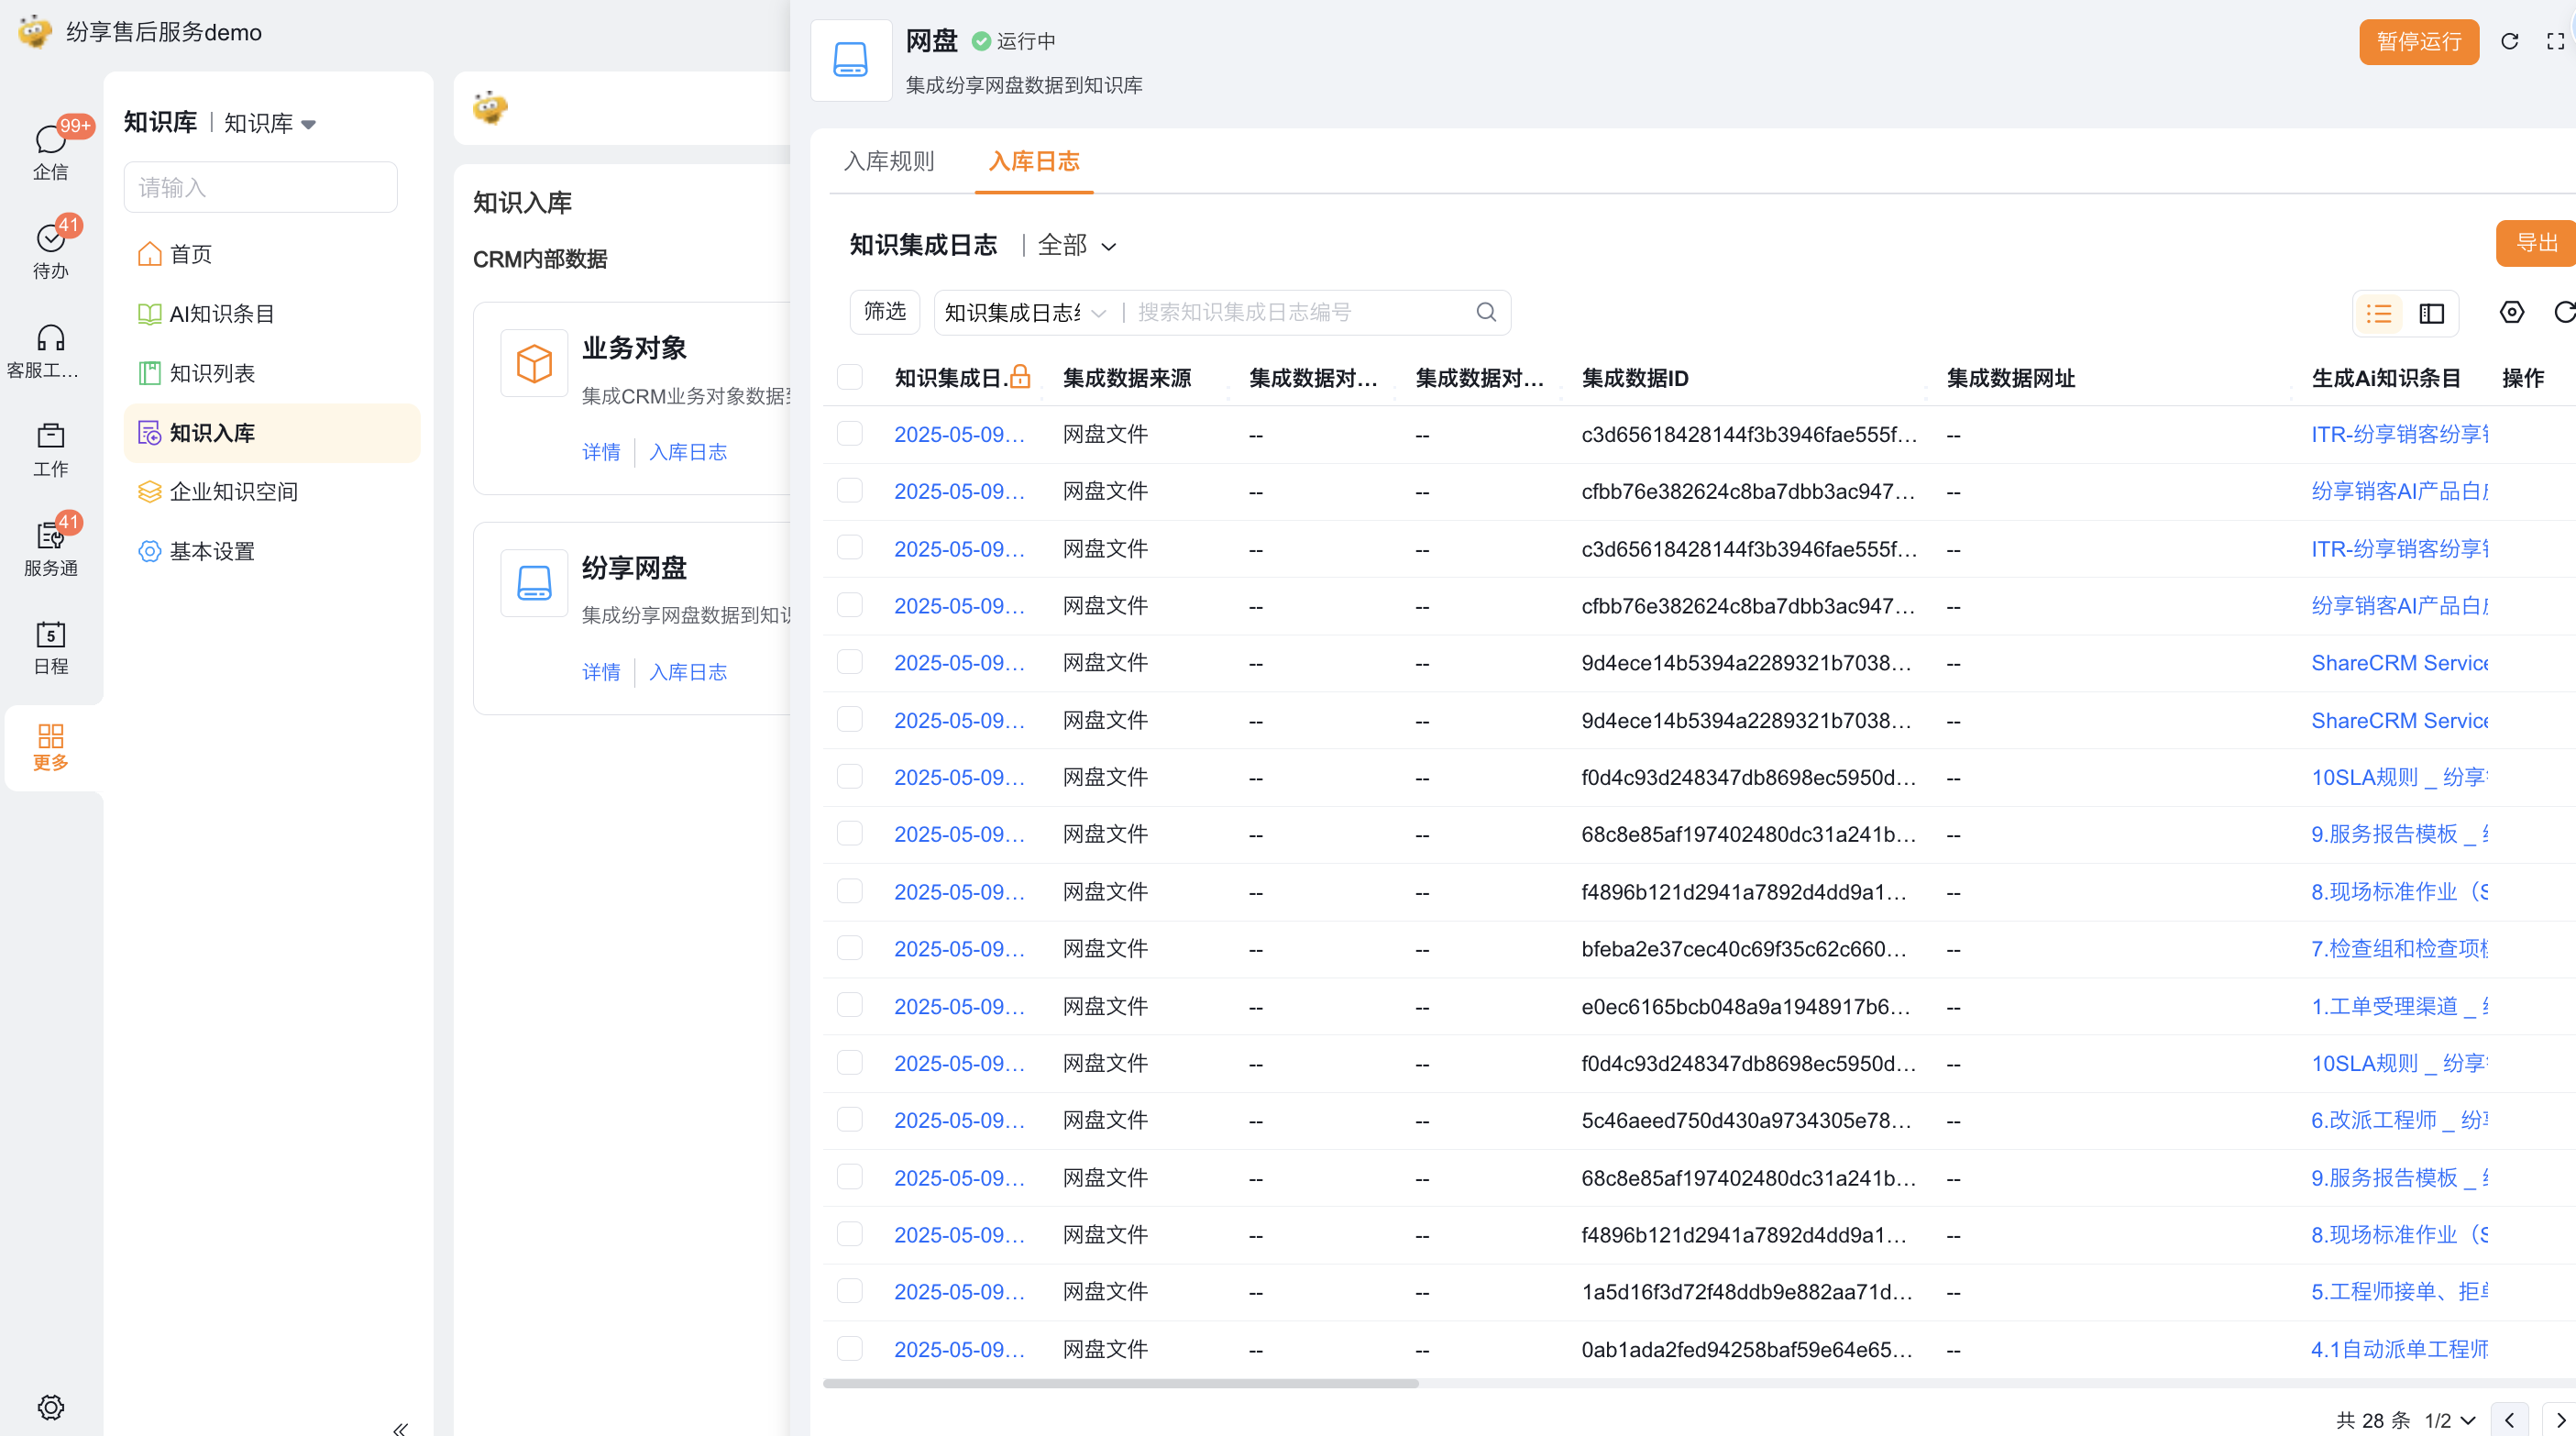
Task: Open 详情 link under 业务对象
Action: click(x=601, y=452)
